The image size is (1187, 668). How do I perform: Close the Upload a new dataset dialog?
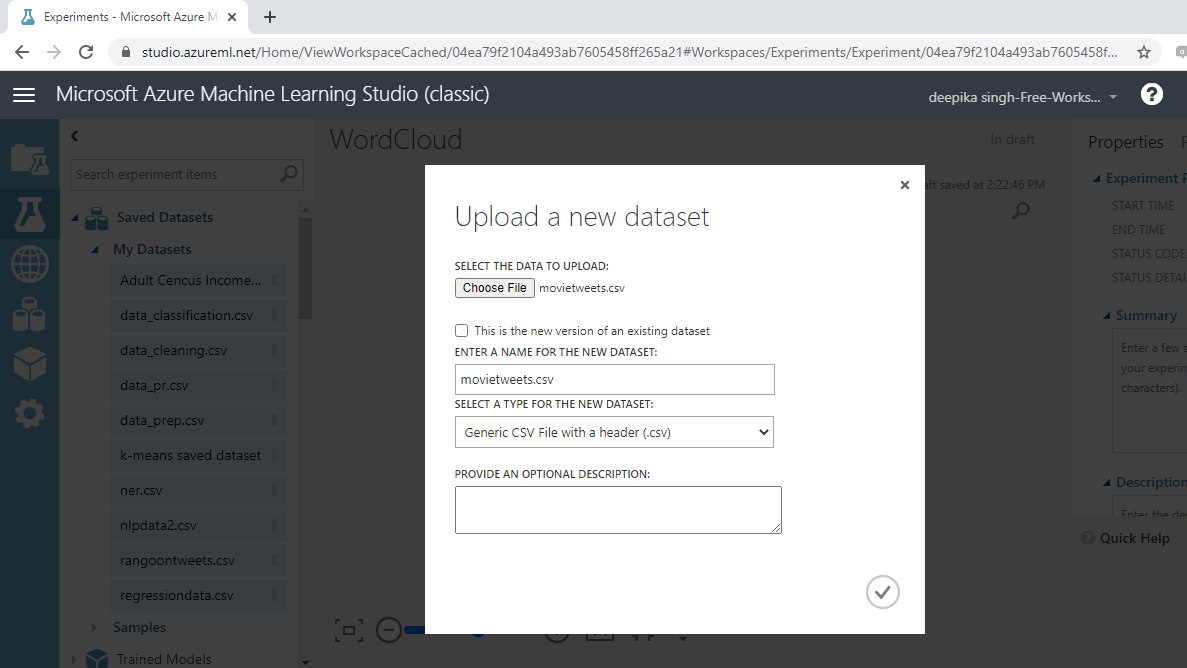905,185
